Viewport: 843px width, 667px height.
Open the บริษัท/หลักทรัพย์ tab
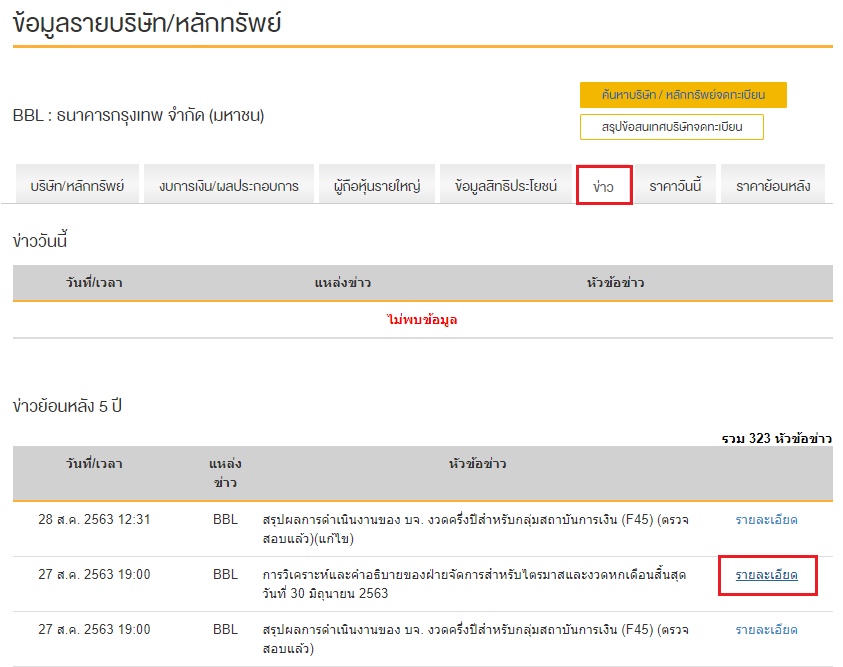coord(77,186)
